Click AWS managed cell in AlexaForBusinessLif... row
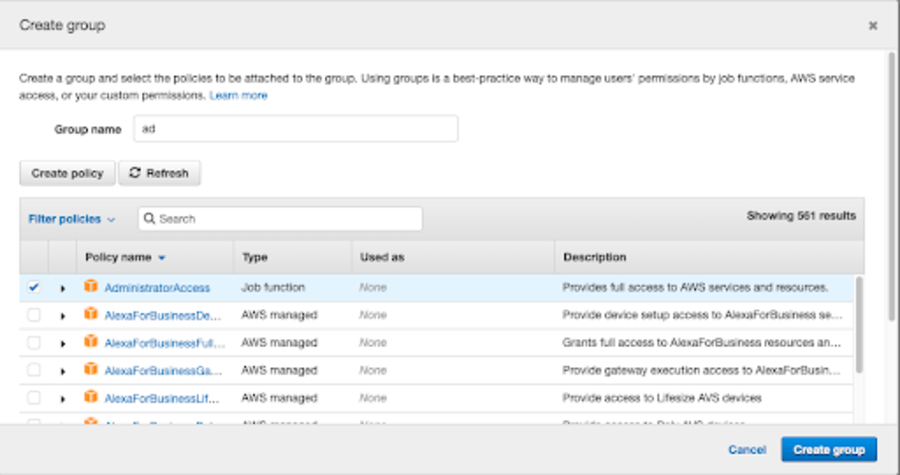Image resolution: width=900 pixels, height=475 pixels. point(279,398)
